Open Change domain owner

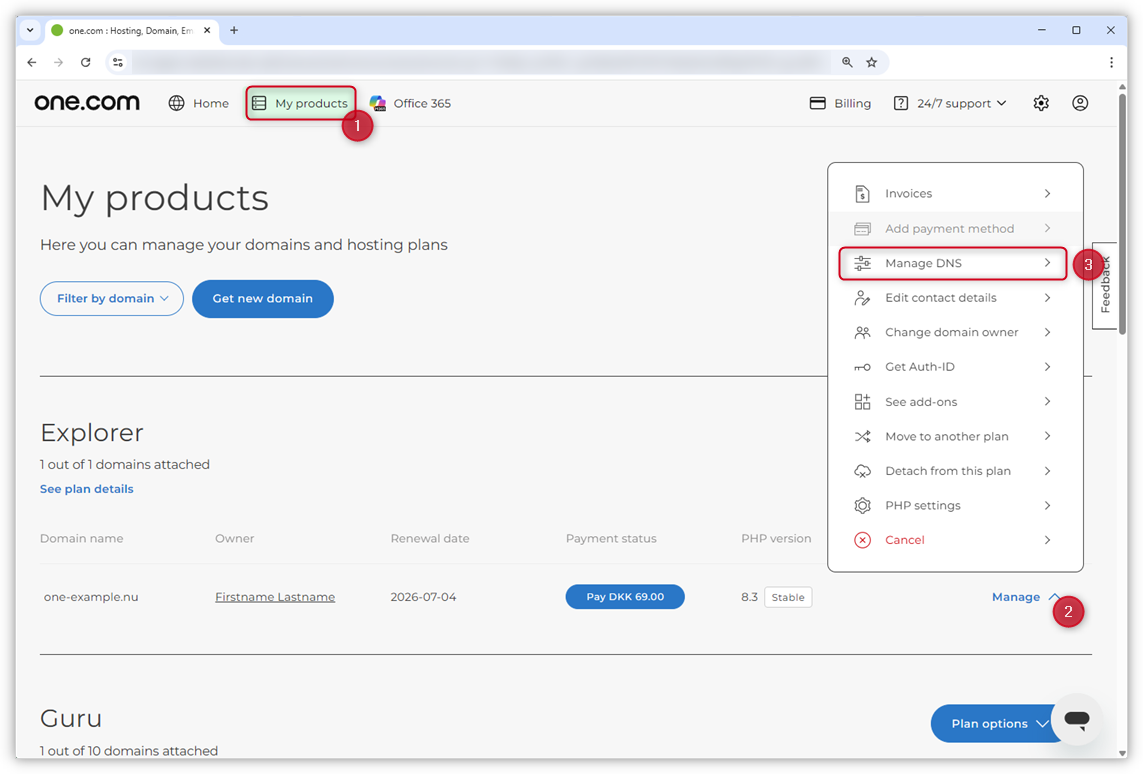950,332
